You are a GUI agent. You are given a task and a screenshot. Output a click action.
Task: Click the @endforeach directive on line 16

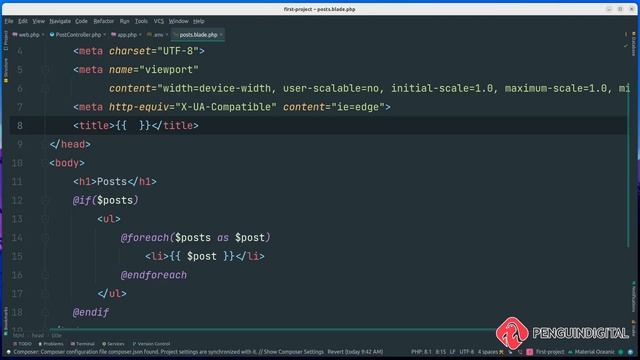(x=153, y=275)
